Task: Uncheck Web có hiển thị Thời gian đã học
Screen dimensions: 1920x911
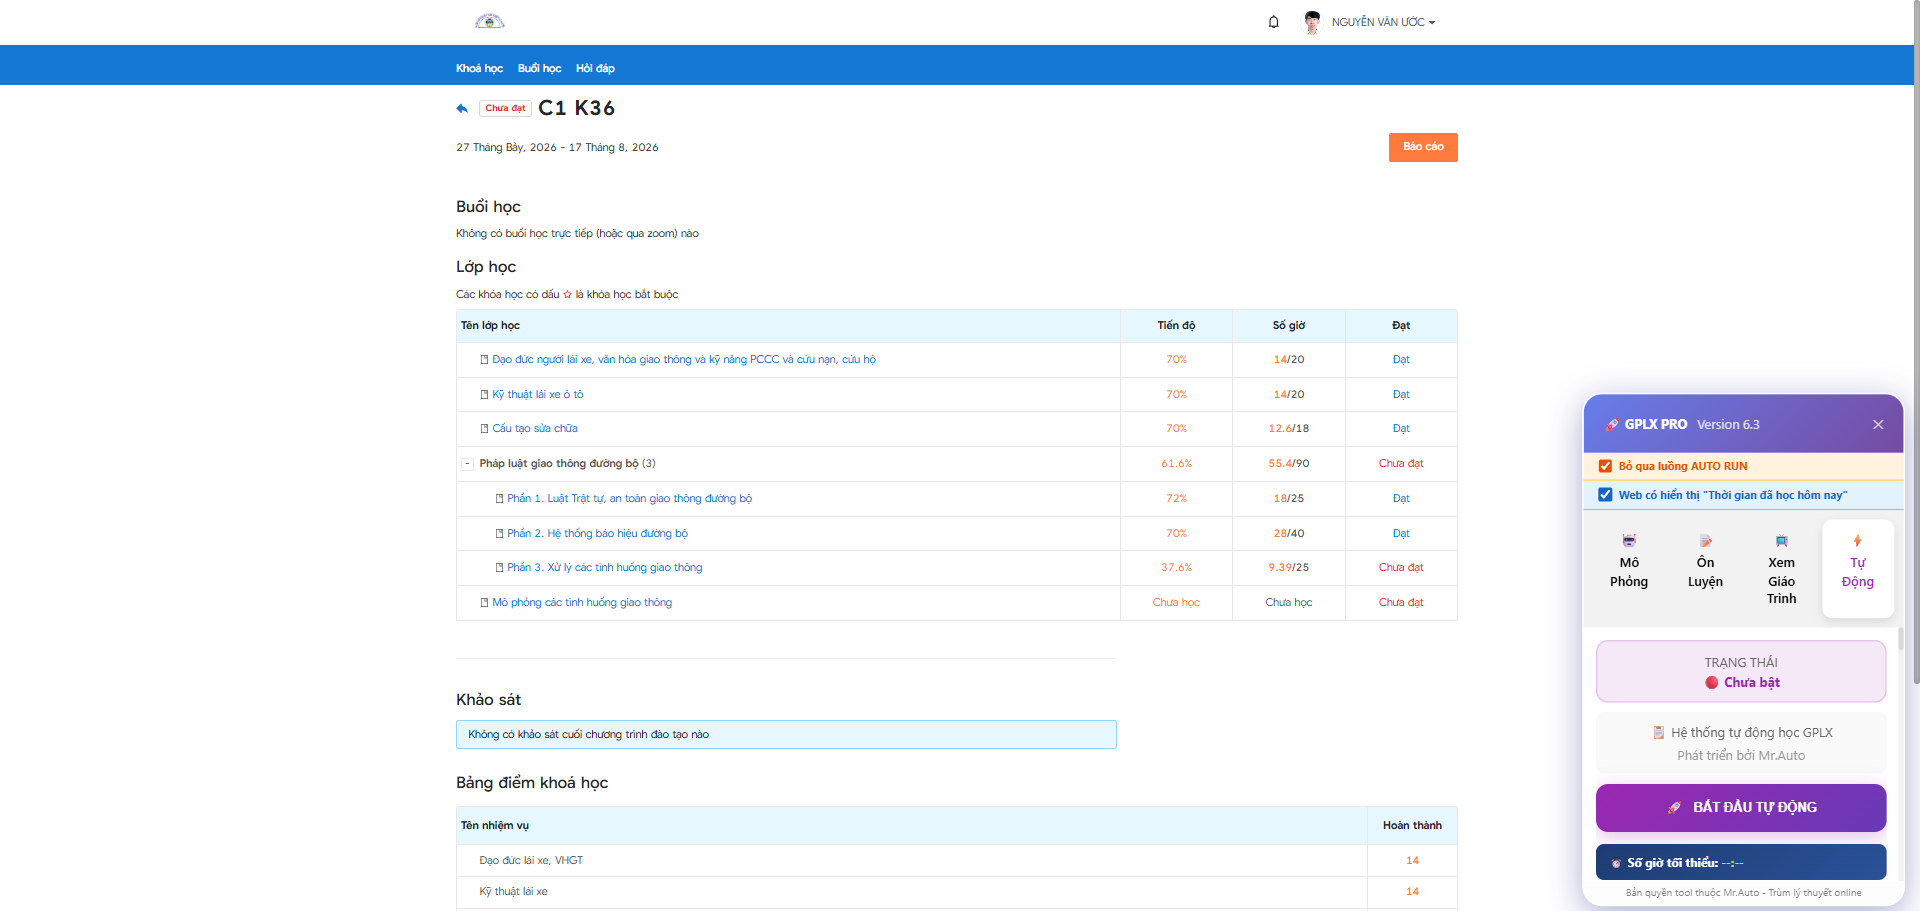Action: coord(1605,495)
